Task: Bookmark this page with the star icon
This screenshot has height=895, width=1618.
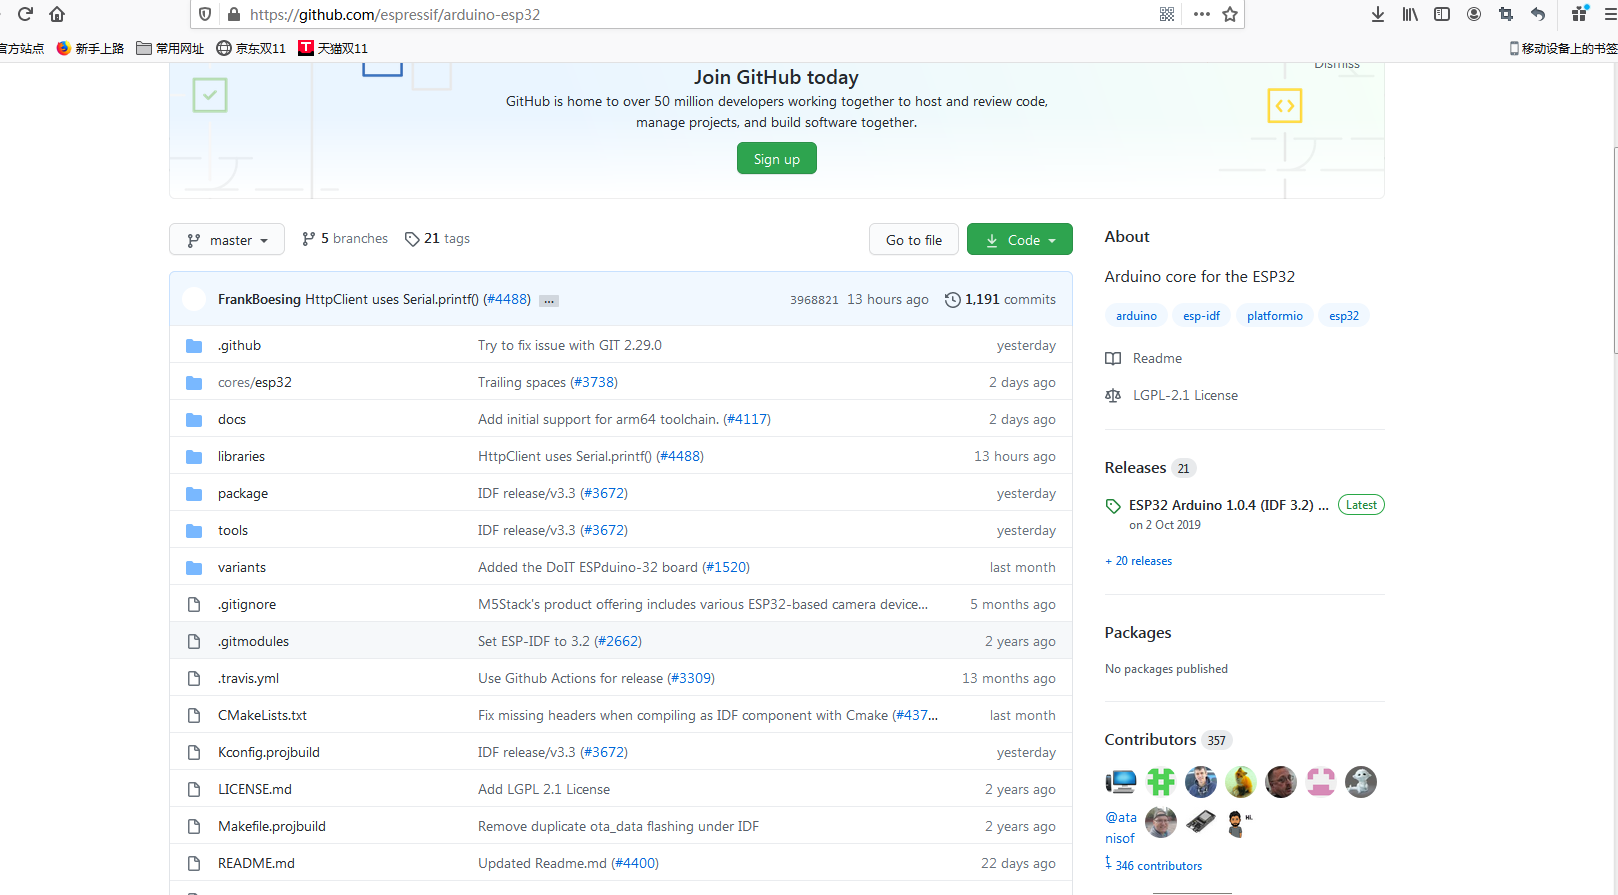Action: pos(1230,14)
